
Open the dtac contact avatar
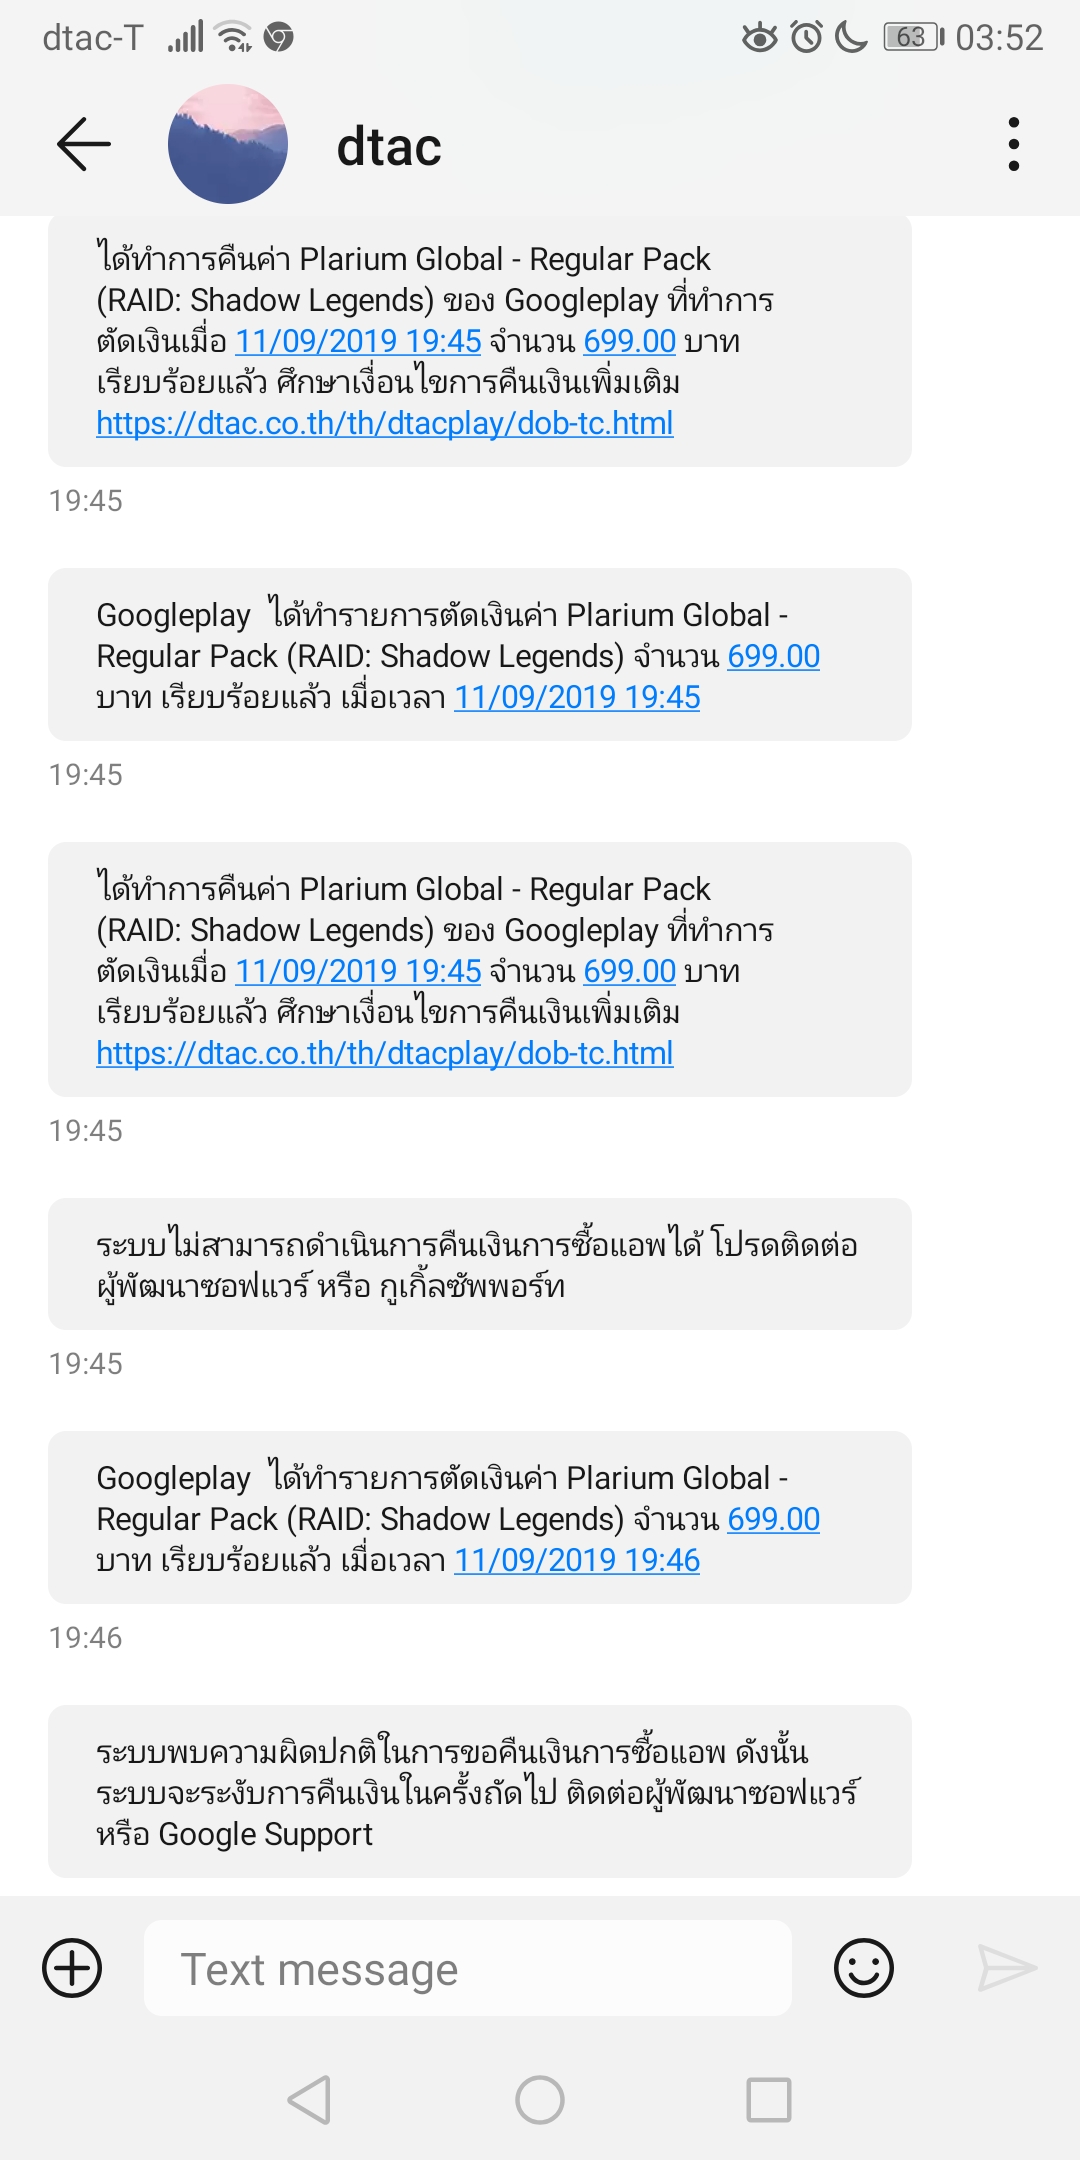tap(228, 145)
